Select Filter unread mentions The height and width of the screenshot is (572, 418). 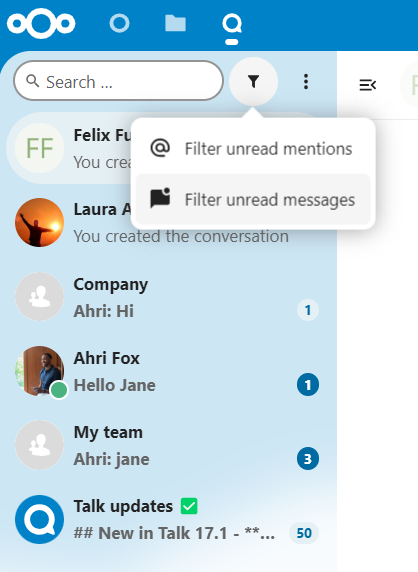[253, 148]
